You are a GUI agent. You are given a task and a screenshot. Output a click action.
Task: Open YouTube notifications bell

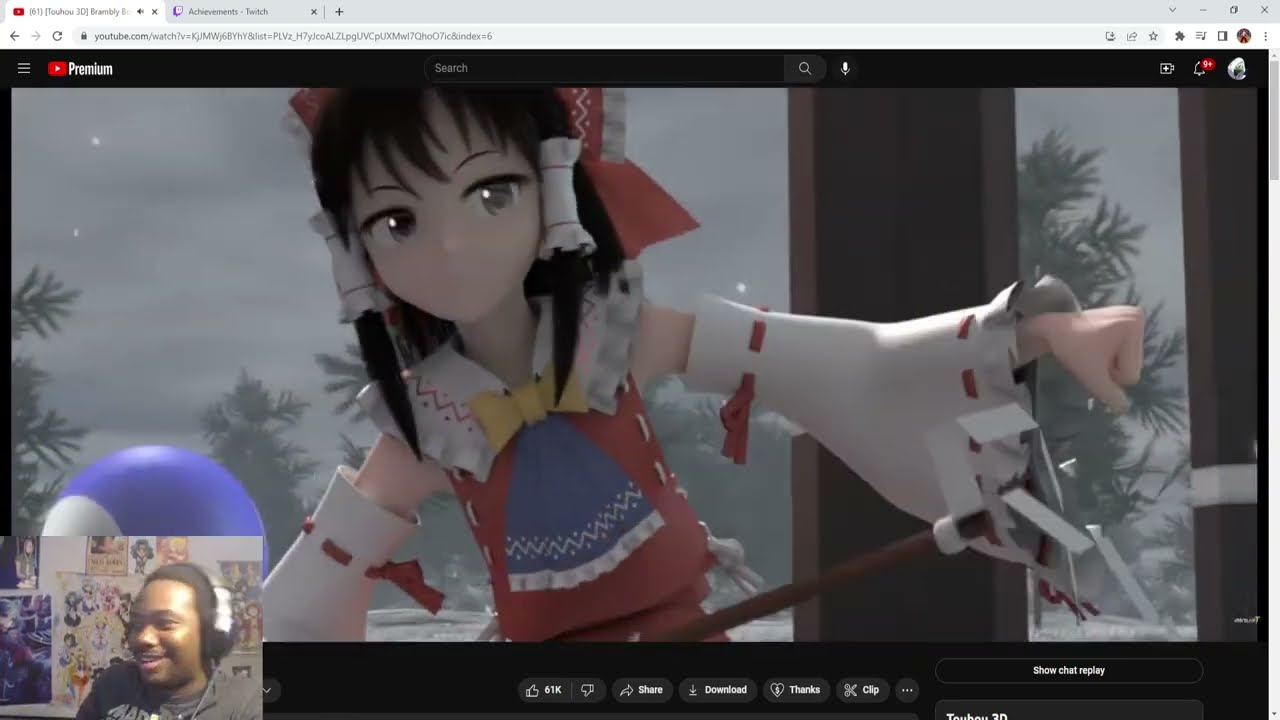click(x=1200, y=68)
